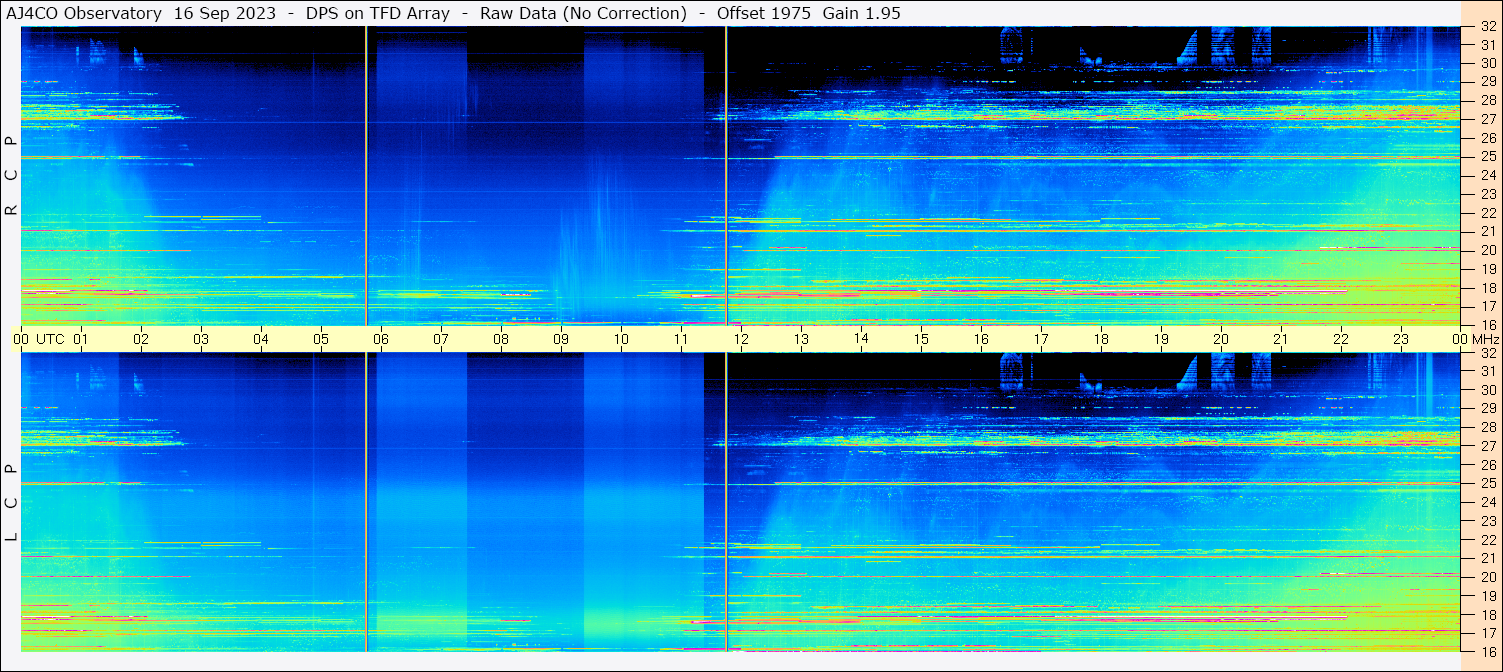Image resolution: width=1503 pixels, height=672 pixels.
Task: Click the 27 MHz label on RCP scale
Action: tap(1487, 120)
